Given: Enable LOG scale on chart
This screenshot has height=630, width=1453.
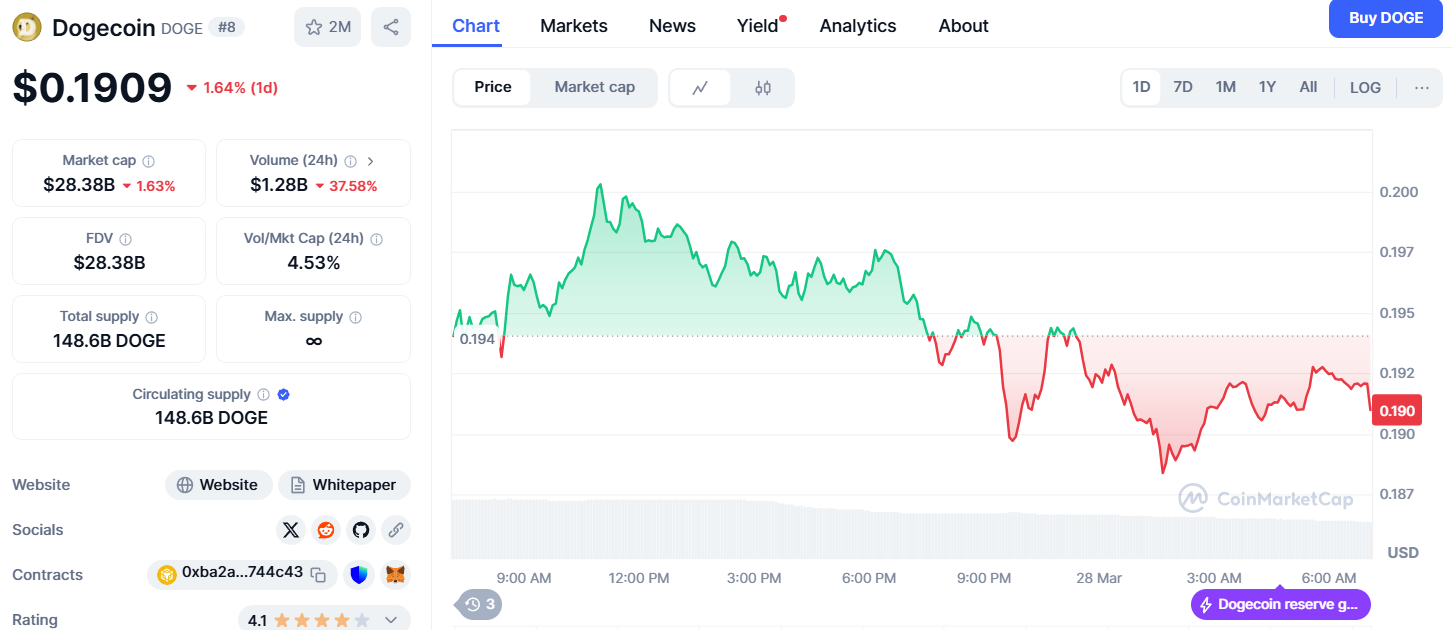Looking at the screenshot, I should [x=1365, y=88].
